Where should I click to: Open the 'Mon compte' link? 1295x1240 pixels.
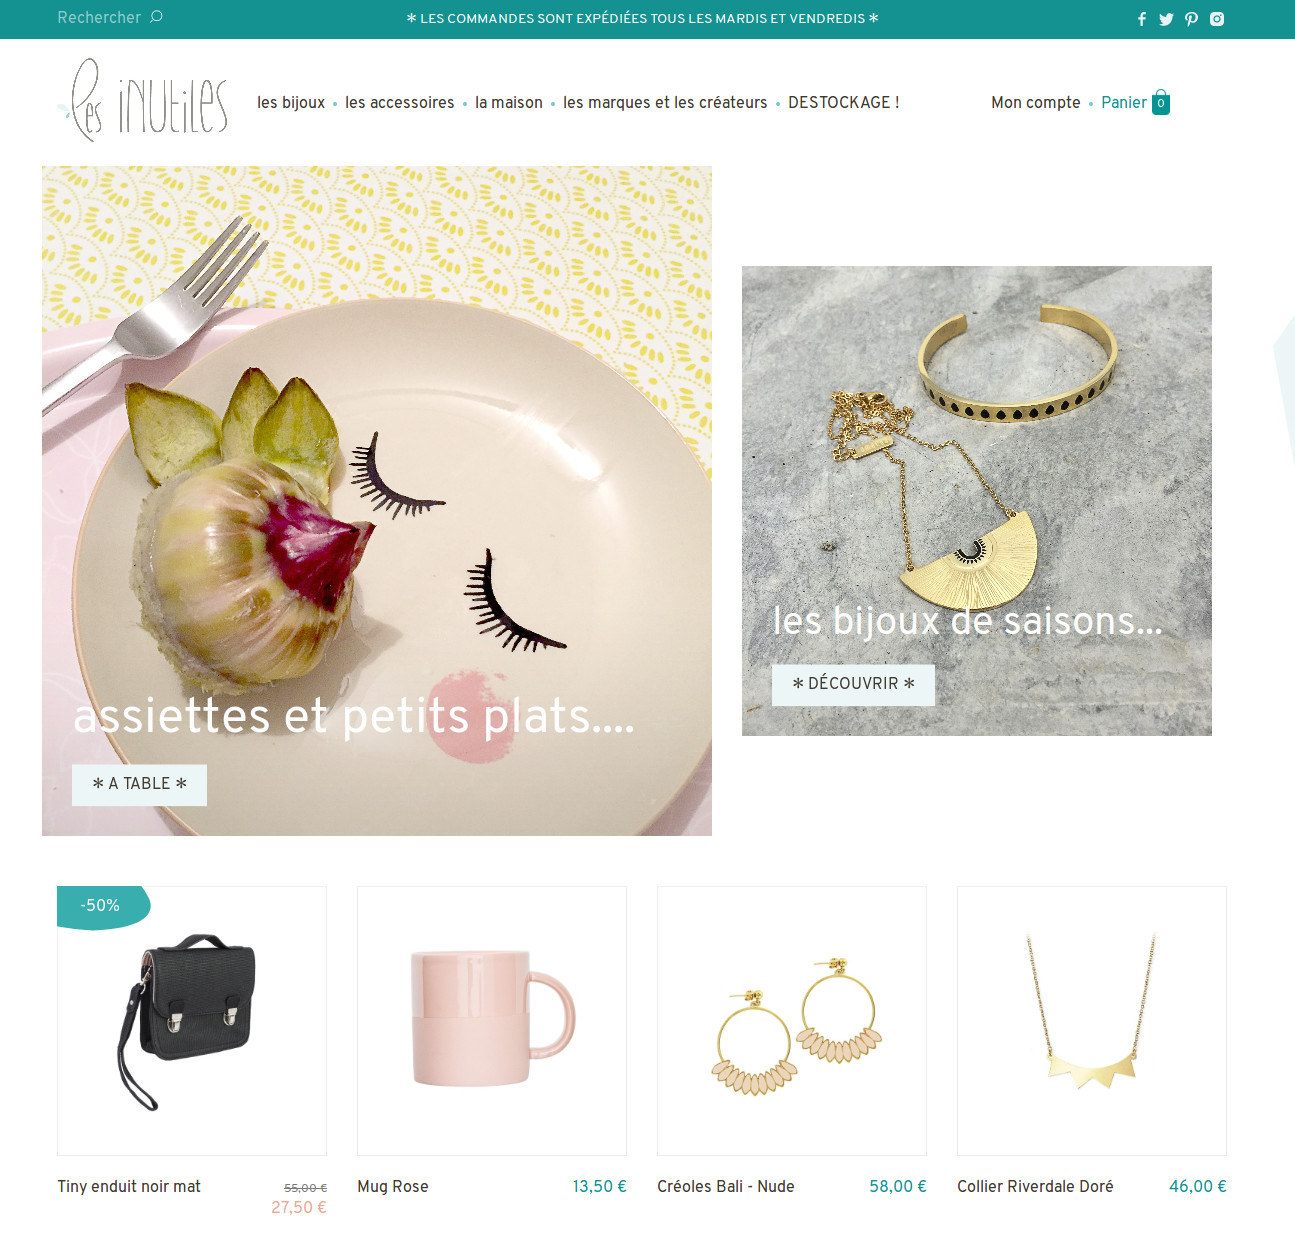[x=1036, y=102]
